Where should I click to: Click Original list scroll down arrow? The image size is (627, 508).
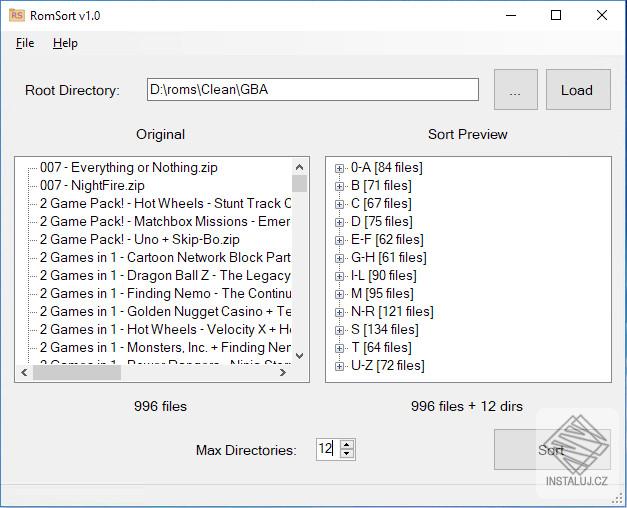[x=300, y=356]
